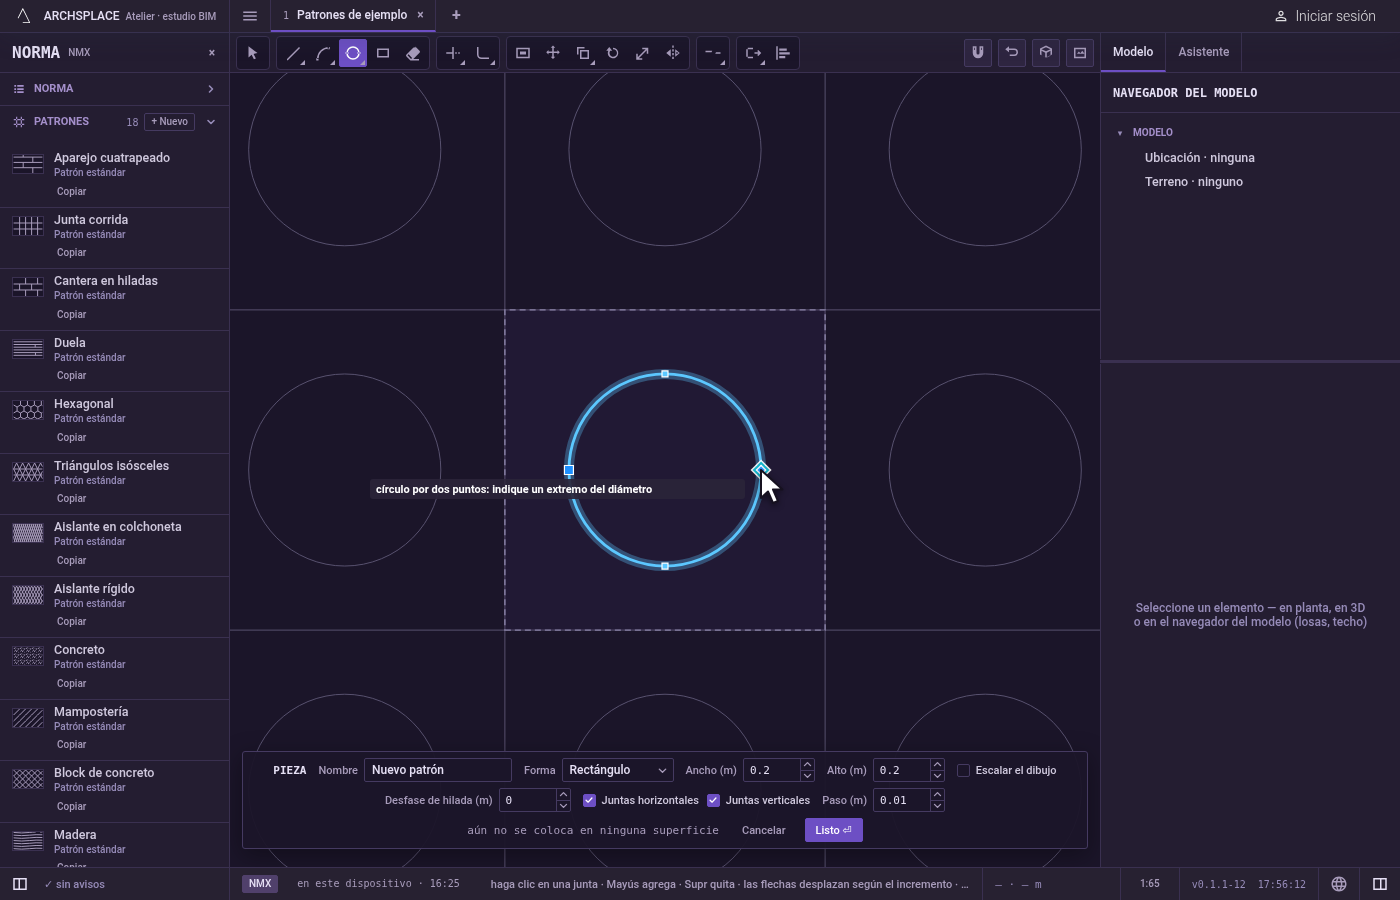Select the line drawing tool
Screen dimensions: 1400x900
pos(293,53)
